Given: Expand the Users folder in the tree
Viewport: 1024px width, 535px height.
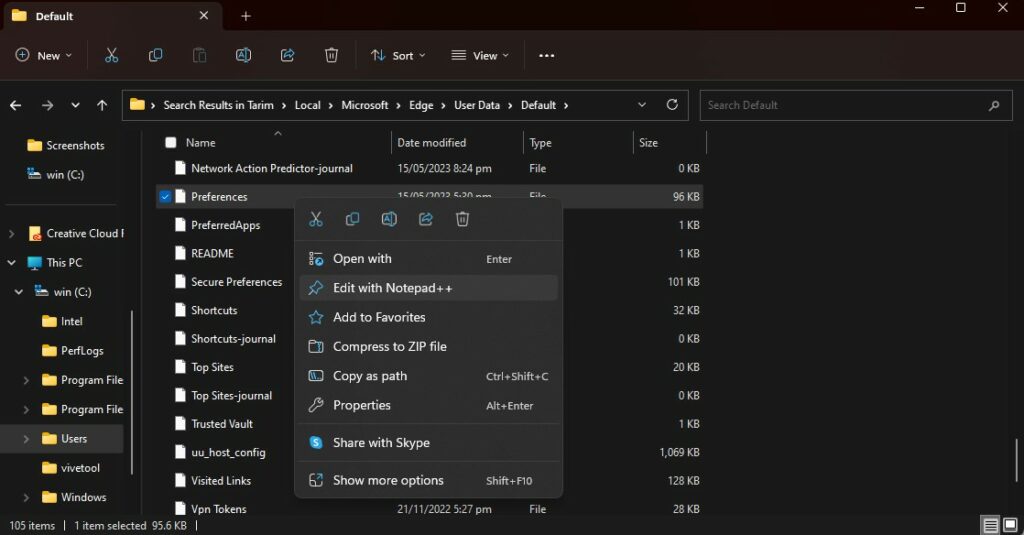Looking at the screenshot, I should [x=26, y=439].
